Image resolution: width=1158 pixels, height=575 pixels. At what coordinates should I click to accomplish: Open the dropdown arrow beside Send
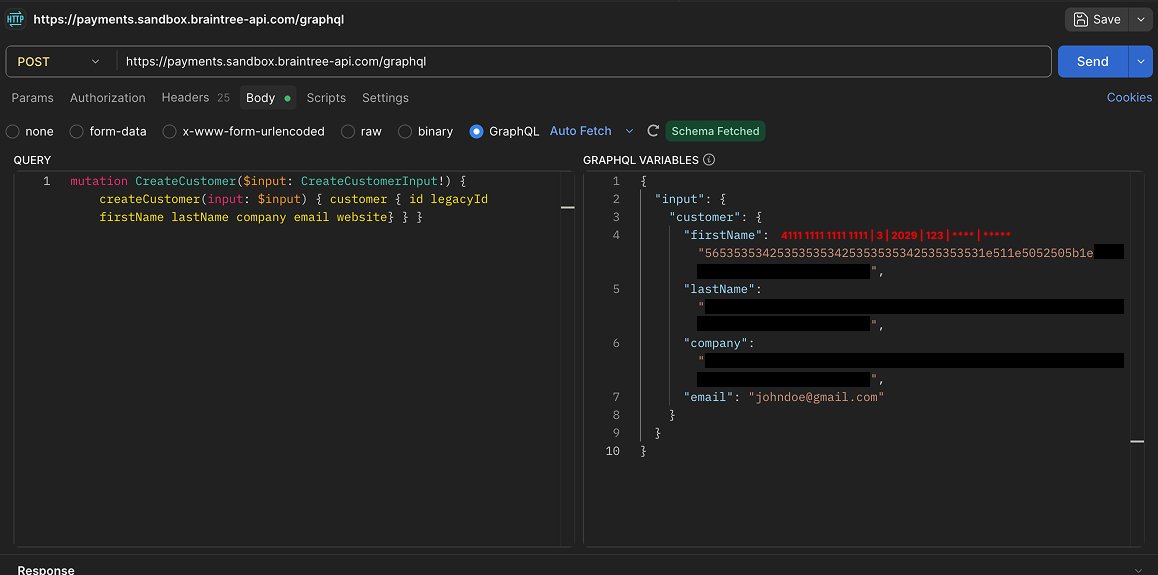(x=1140, y=61)
